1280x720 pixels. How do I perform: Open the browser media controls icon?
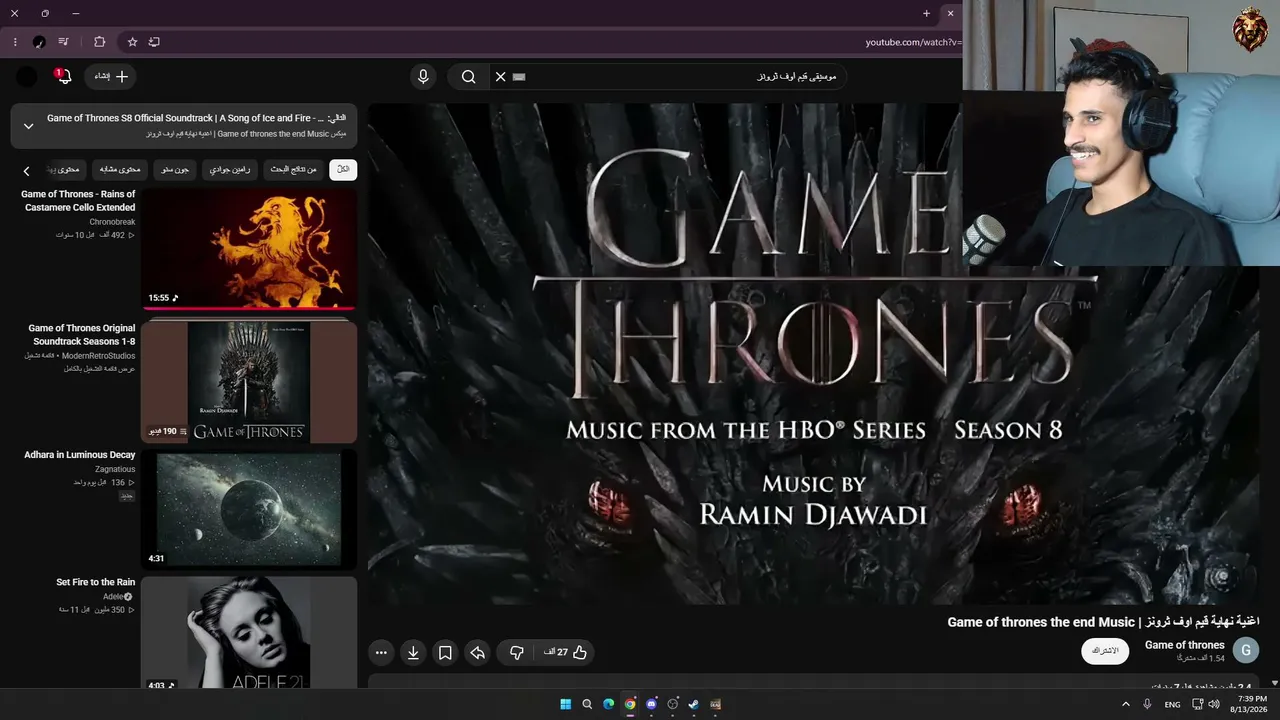[x=64, y=42]
